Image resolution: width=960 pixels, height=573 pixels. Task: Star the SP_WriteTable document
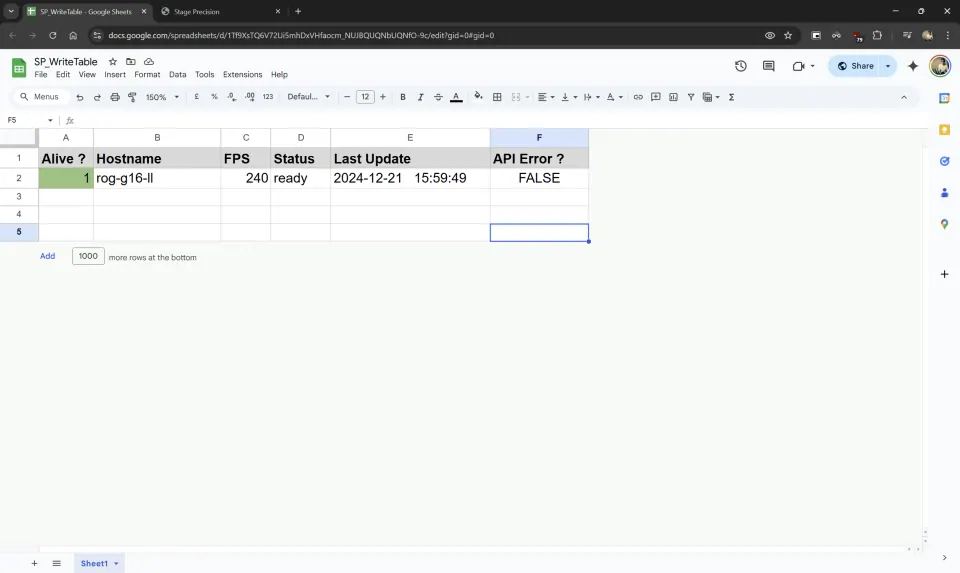click(x=113, y=62)
